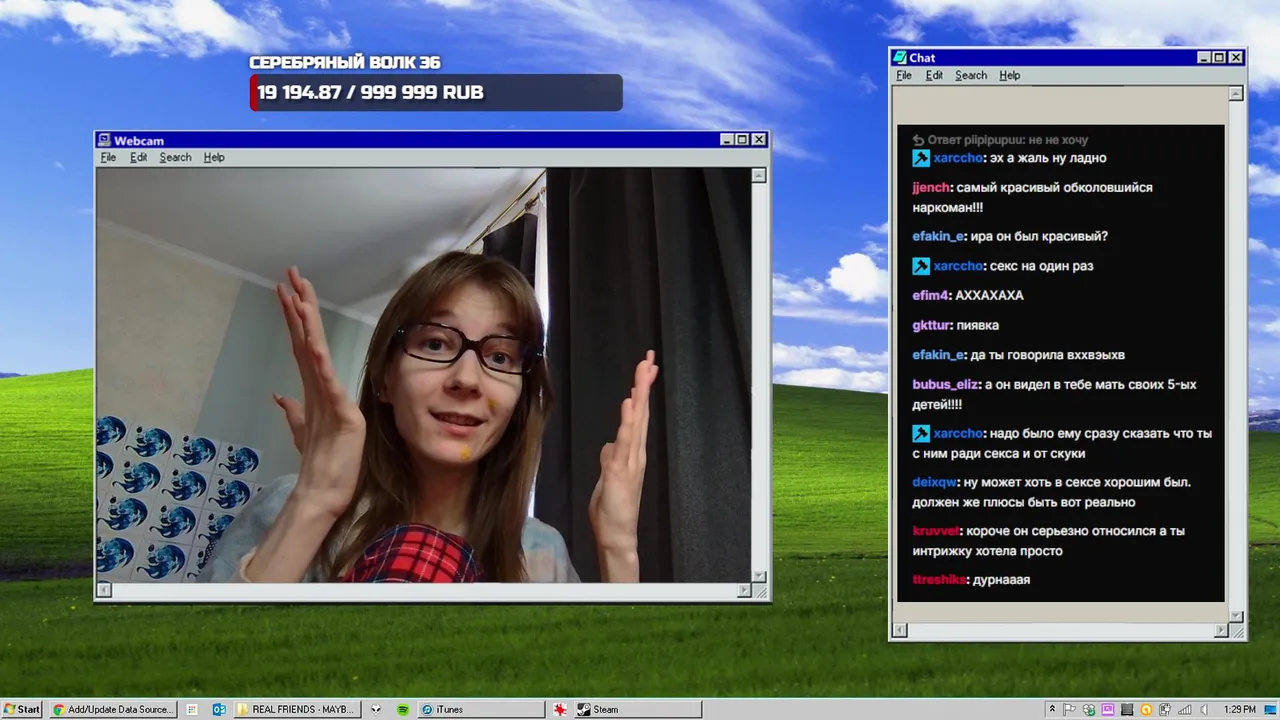
Task: Click Chat vertical scrollbar down arrow
Action: (1236, 616)
